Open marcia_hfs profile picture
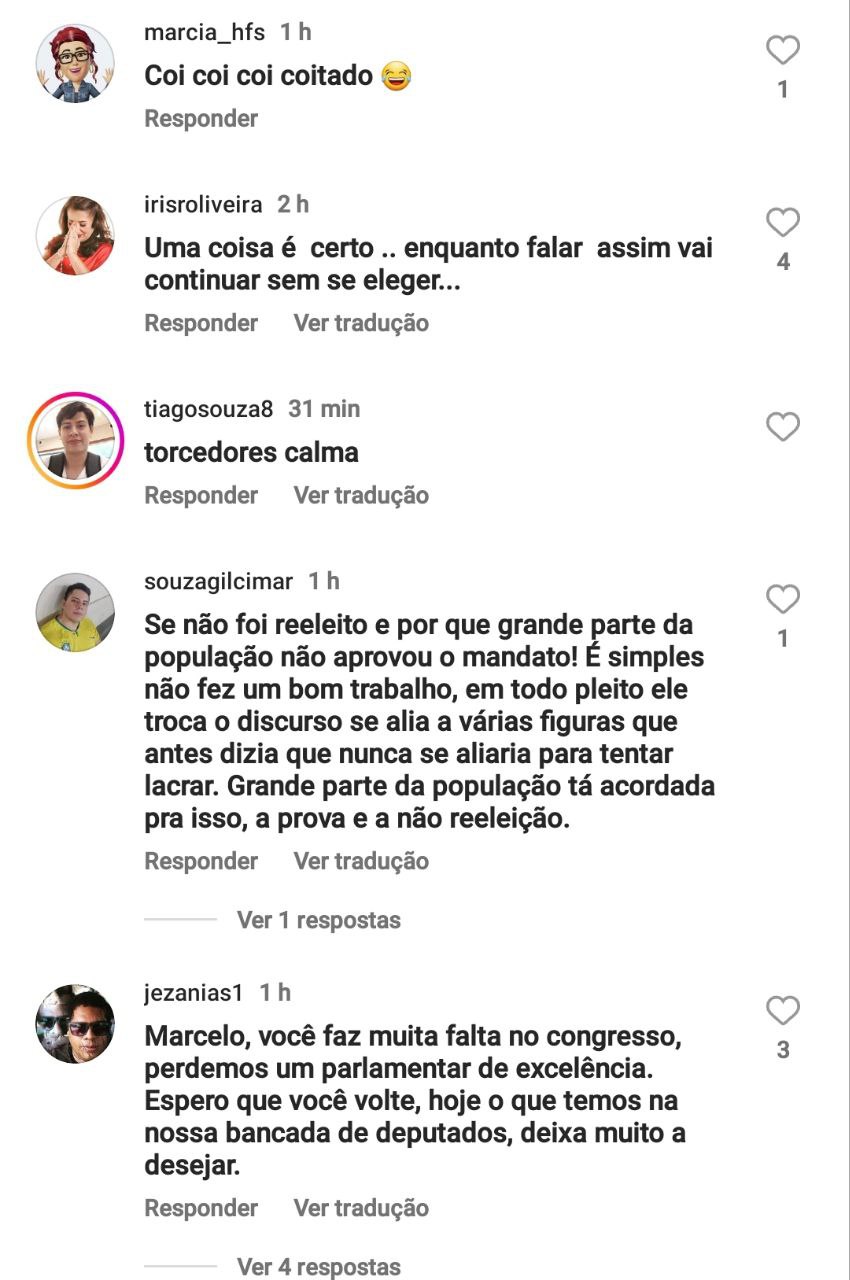Image resolution: width=850 pixels, height=1280 pixels. pos(75,64)
